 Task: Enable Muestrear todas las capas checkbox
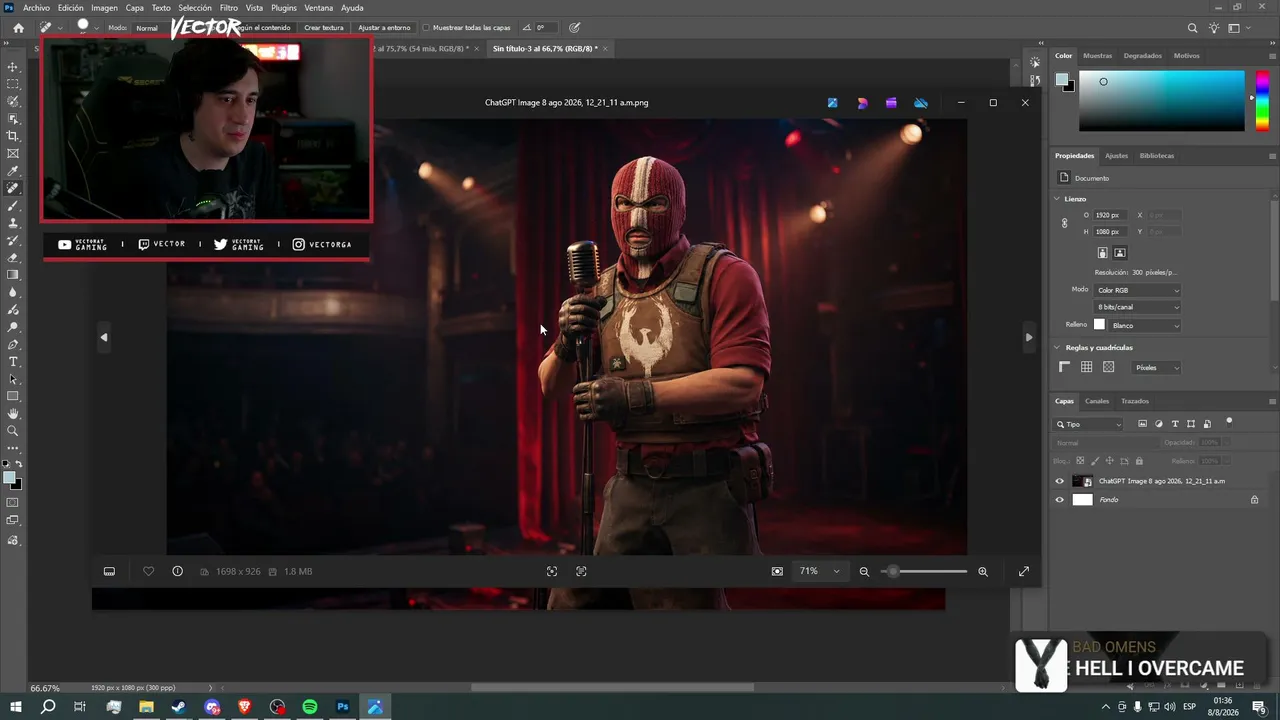click(x=426, y=28)
